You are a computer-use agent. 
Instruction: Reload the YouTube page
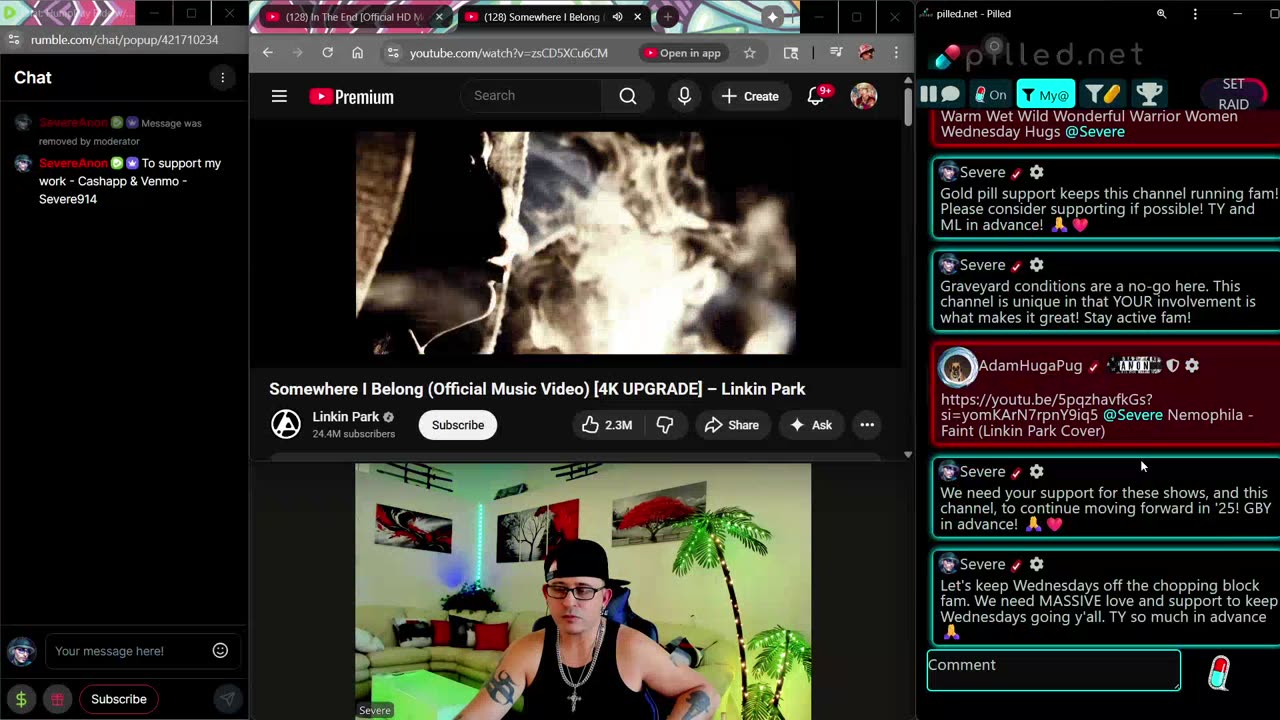pos(327,53)
